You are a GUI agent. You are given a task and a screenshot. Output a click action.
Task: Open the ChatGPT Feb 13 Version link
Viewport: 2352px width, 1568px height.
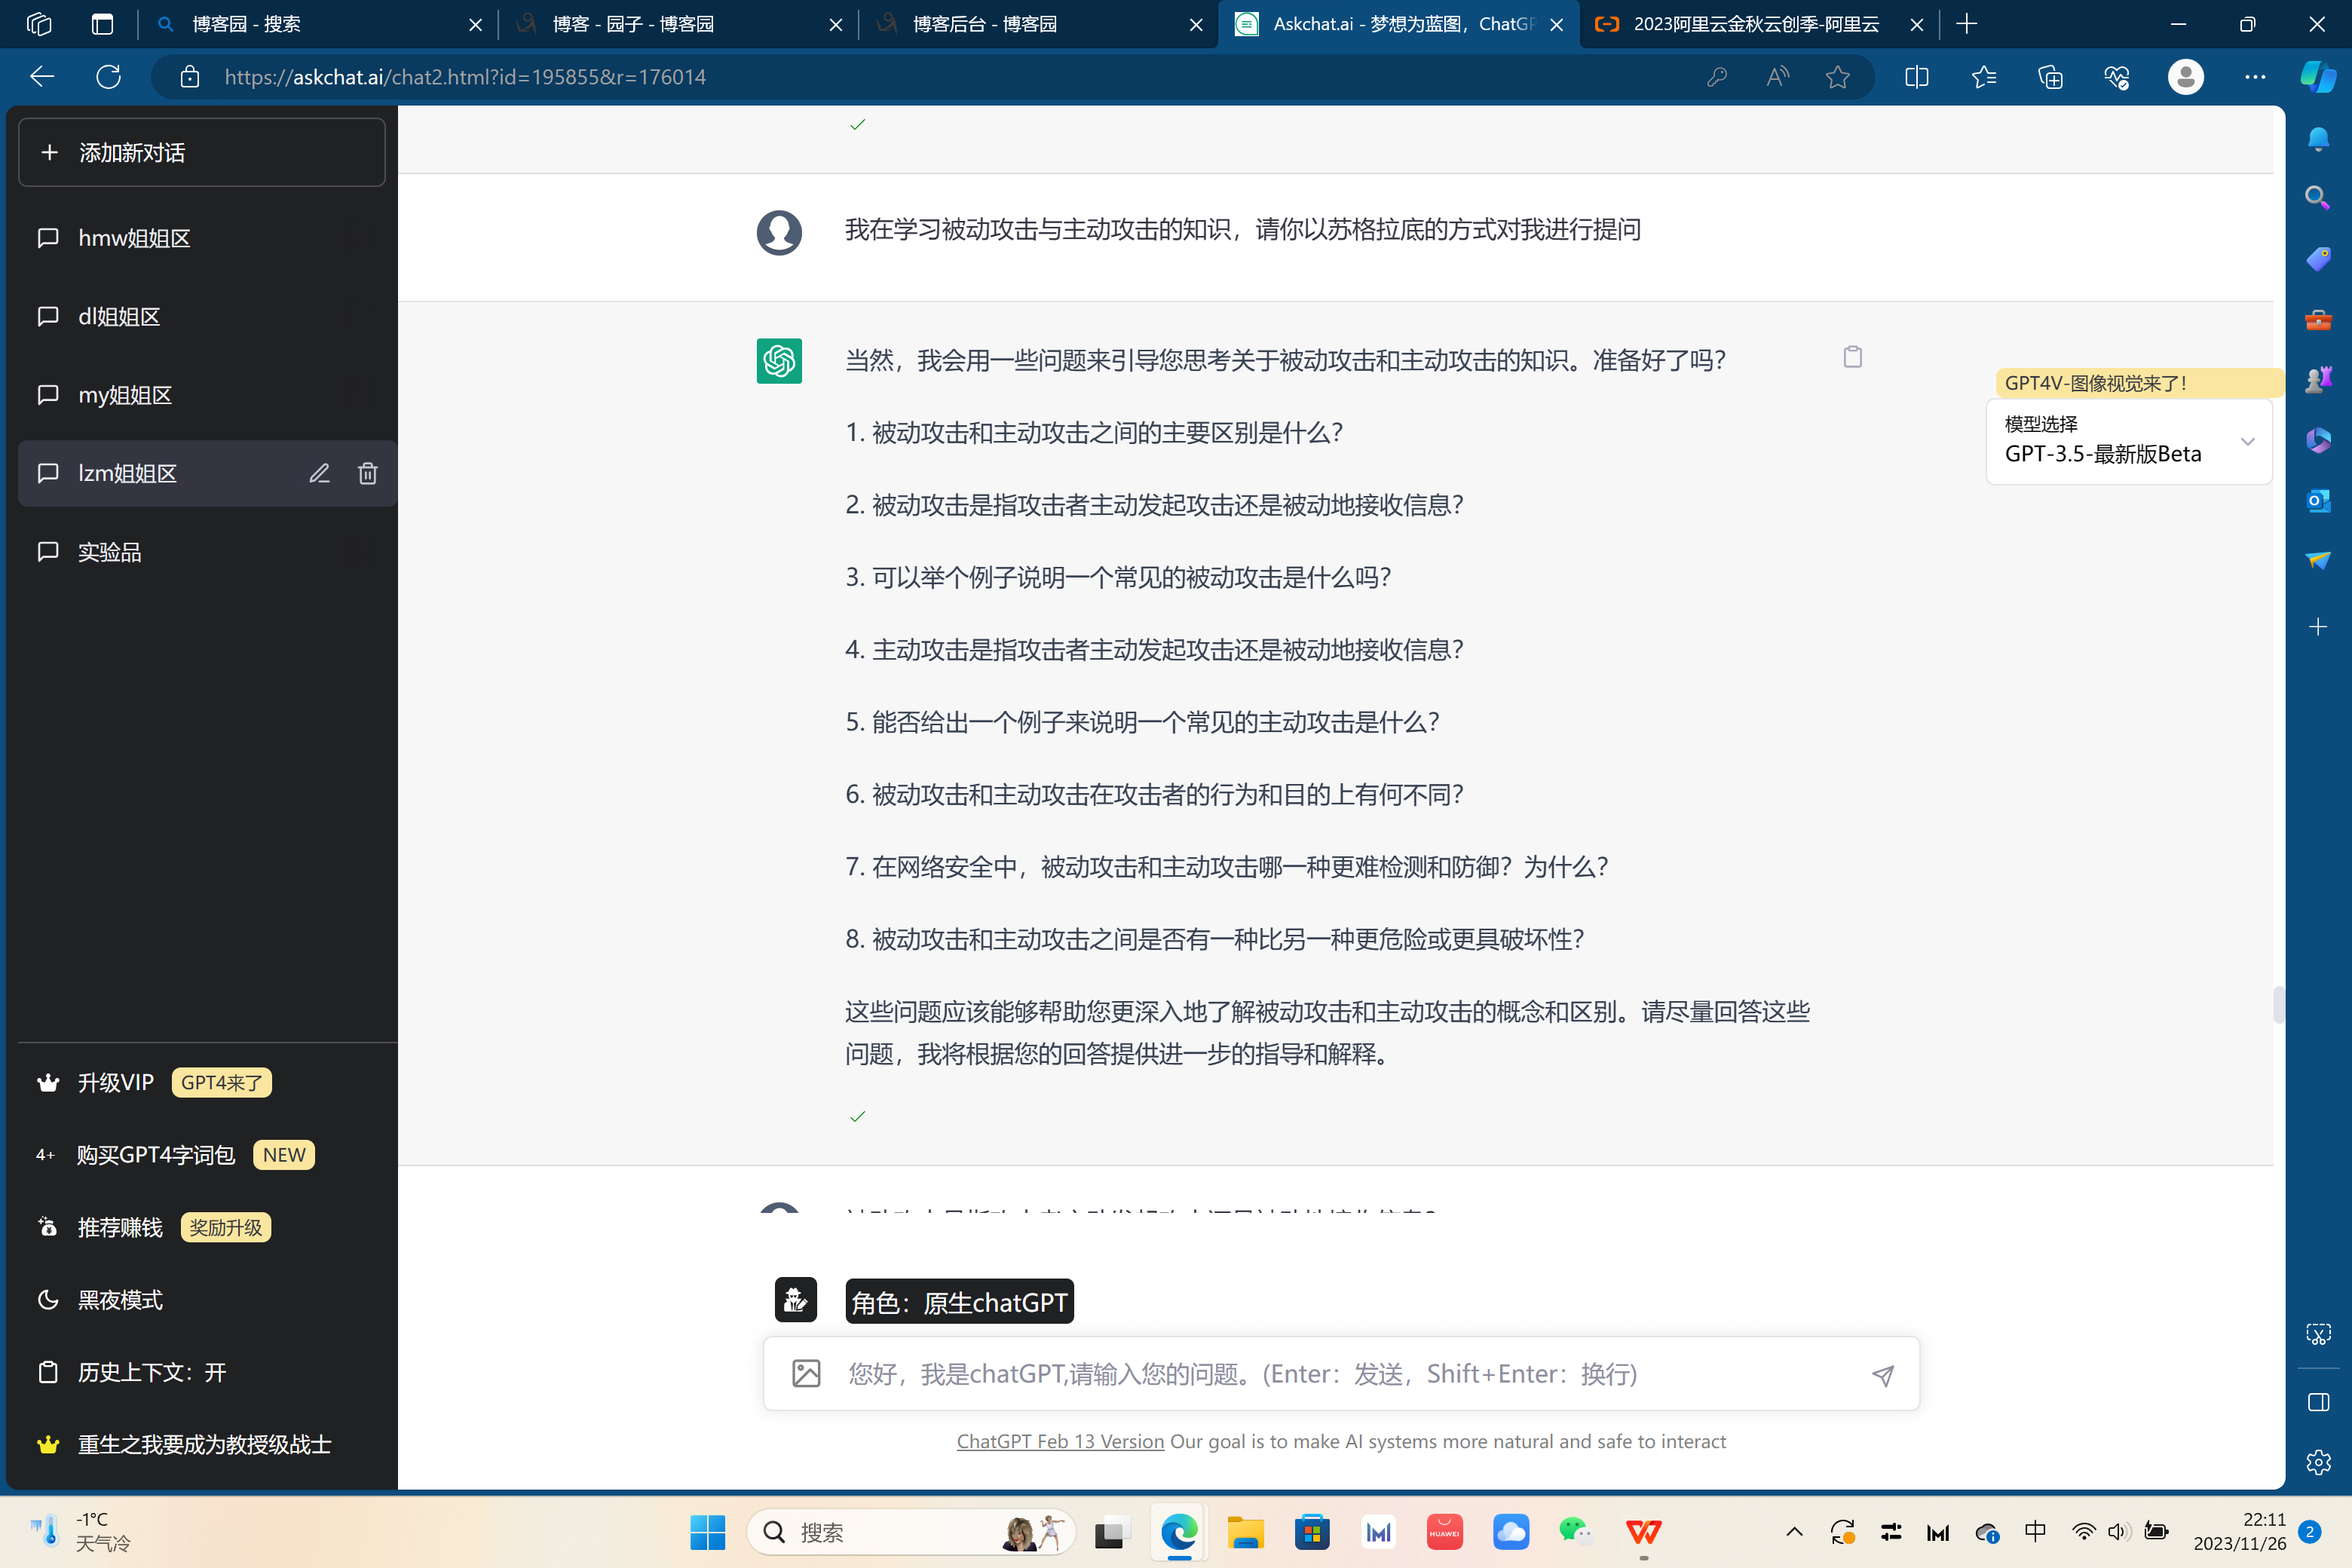pyautogui.click(x=1060, y=1441)
